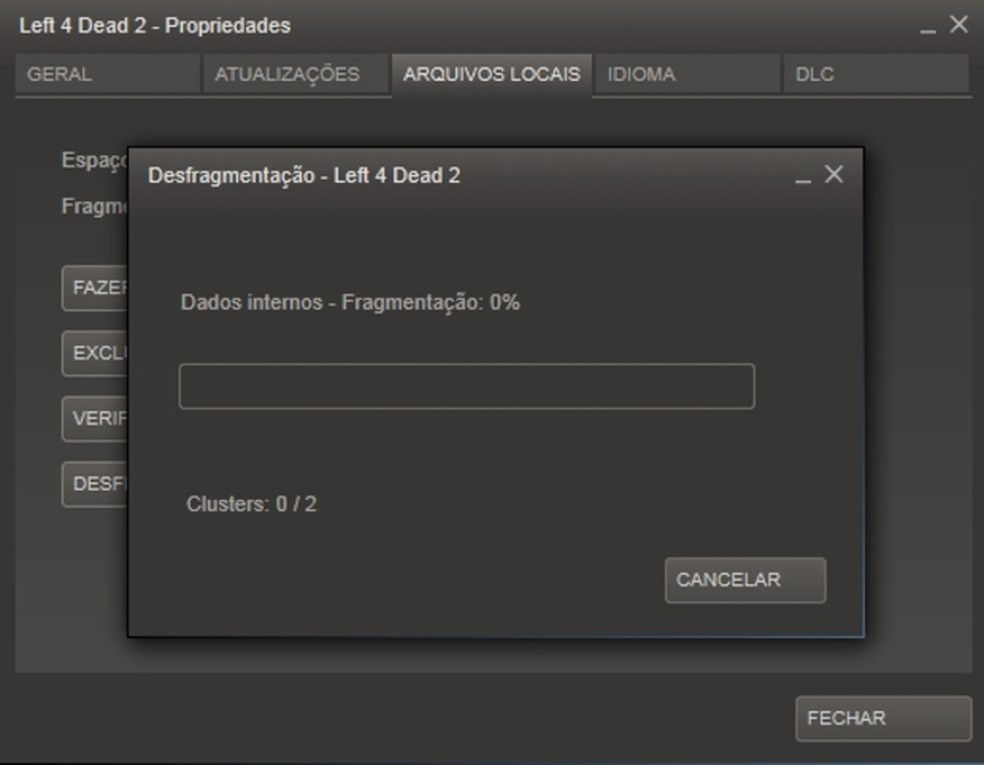Click the partially hidden FAZER button
984x765 pixels.
point(95,288)
